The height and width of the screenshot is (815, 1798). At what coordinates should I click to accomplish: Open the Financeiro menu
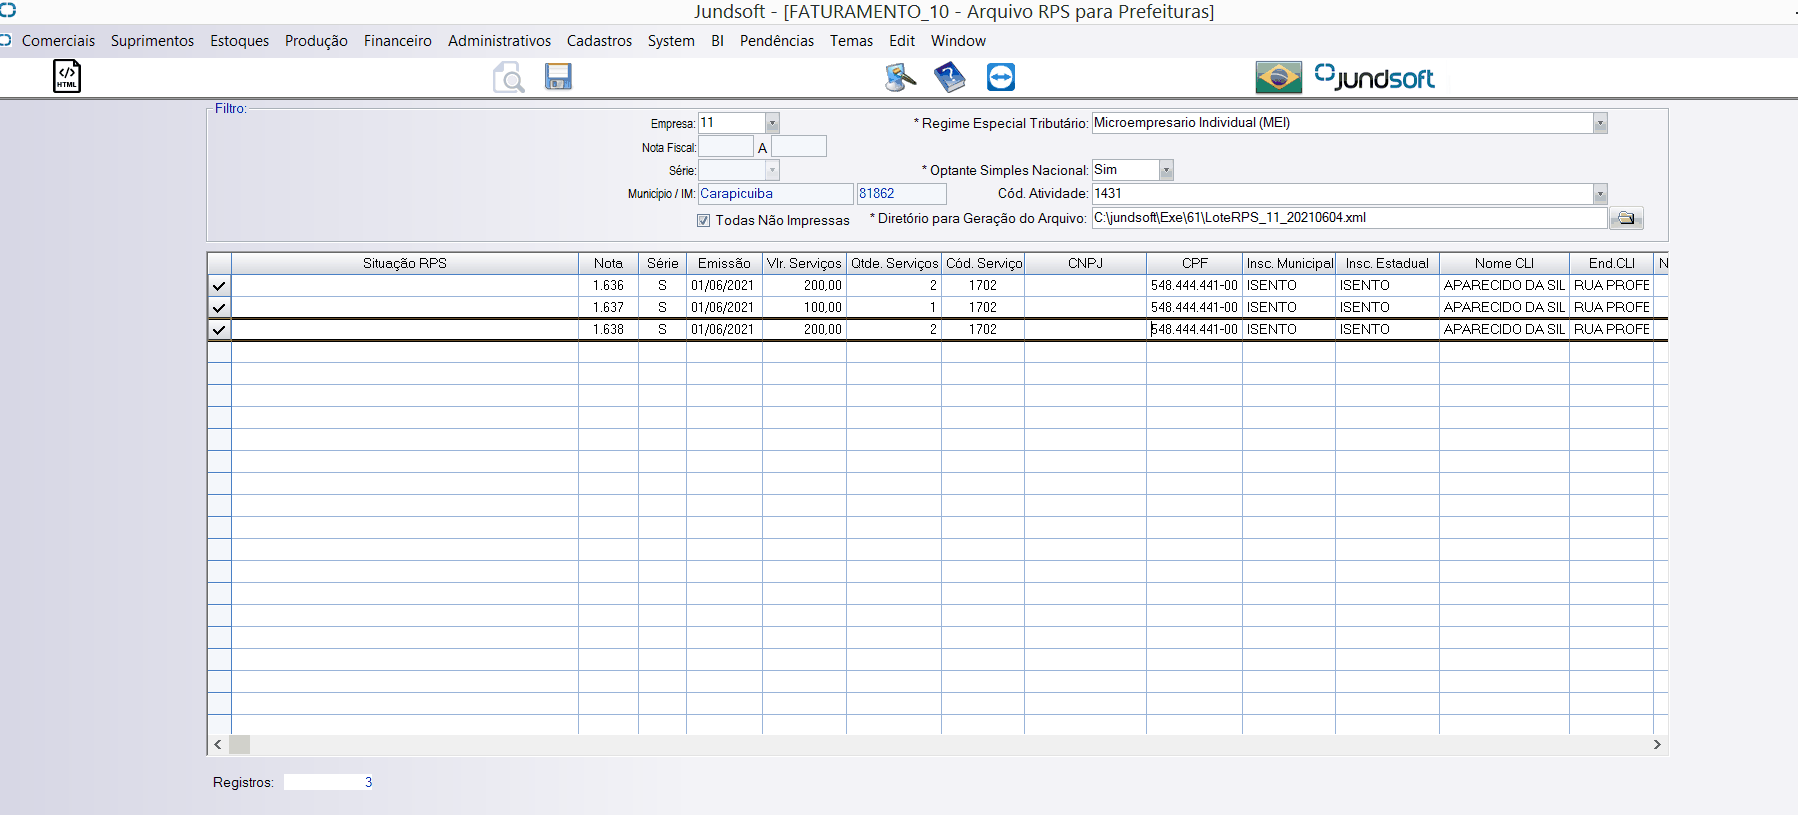click(x=398, y=41)
